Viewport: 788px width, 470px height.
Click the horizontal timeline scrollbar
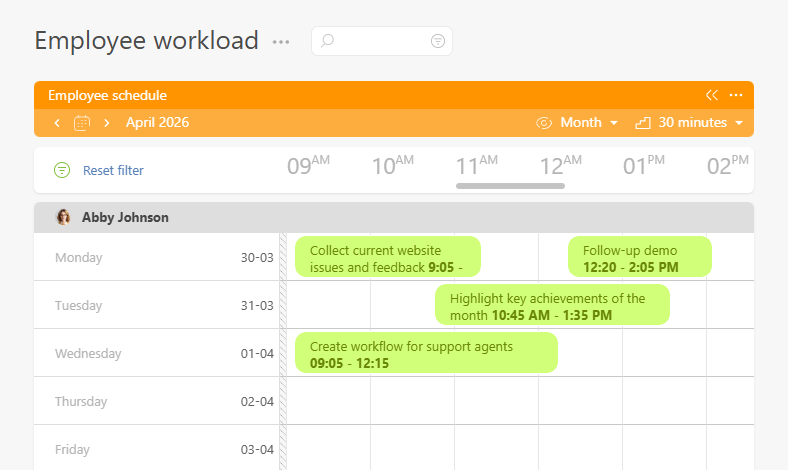click(510, 185)
